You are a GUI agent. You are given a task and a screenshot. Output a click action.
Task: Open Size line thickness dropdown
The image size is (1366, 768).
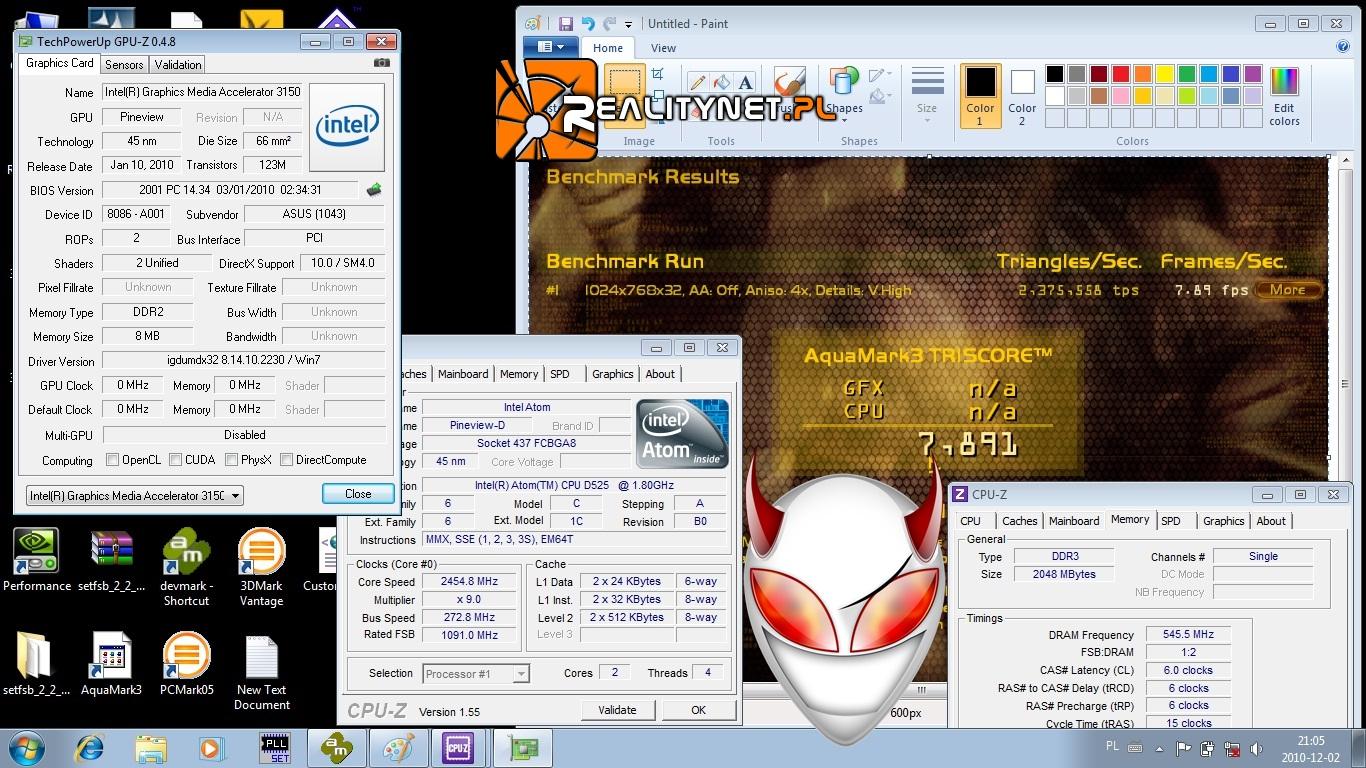[x=927, y=96]
